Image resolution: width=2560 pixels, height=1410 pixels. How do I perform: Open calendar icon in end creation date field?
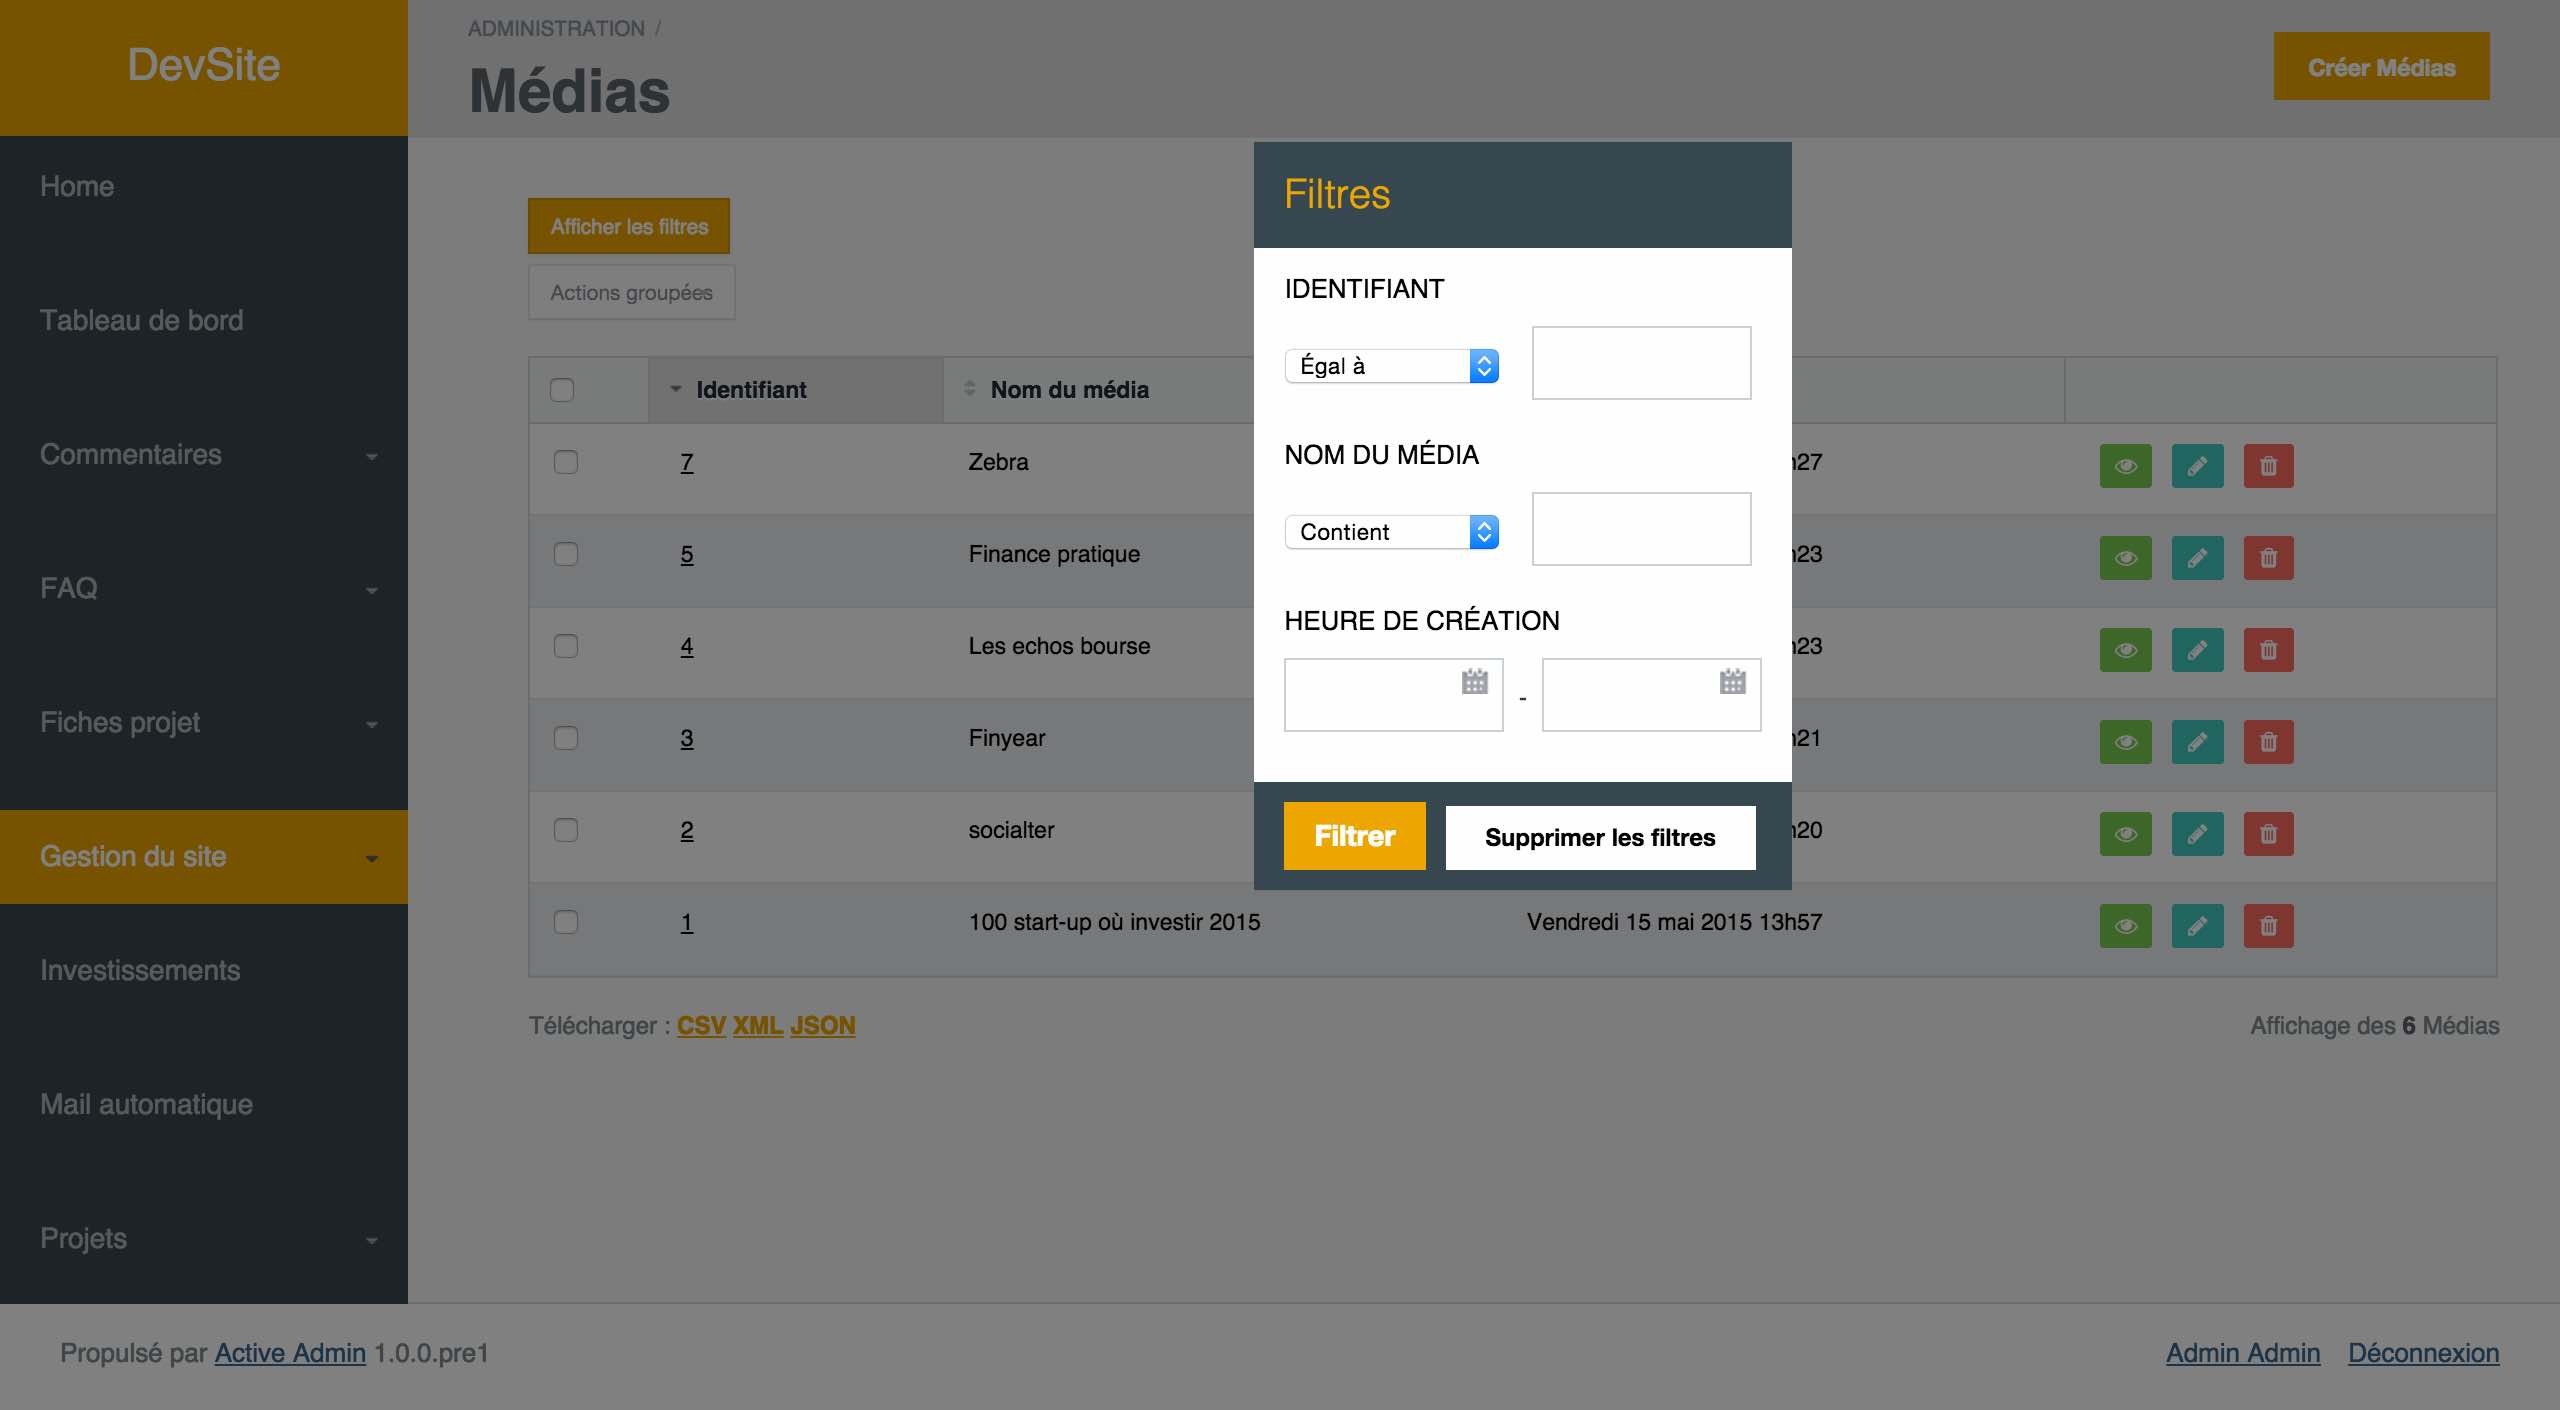click(1732, 682)
